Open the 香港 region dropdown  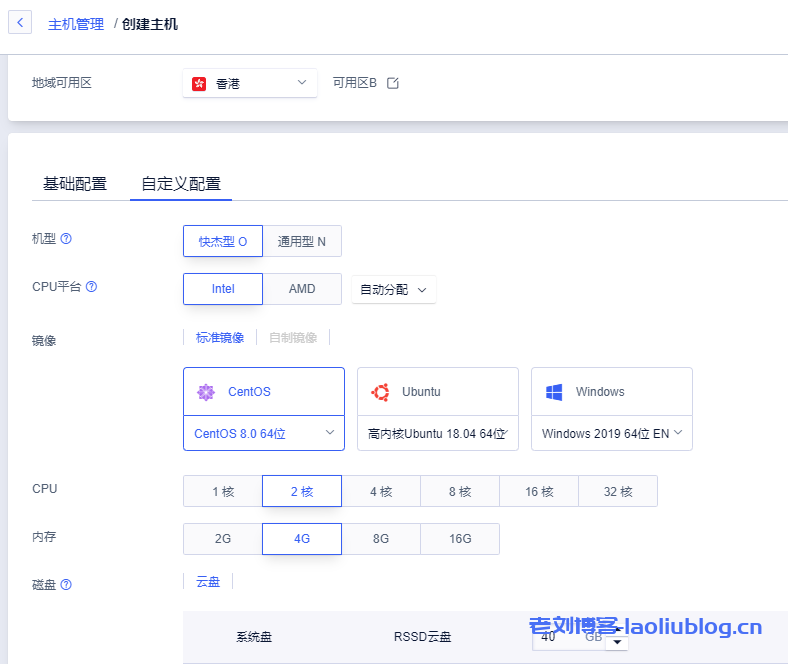pyautogui.click(x=250, y=83)
